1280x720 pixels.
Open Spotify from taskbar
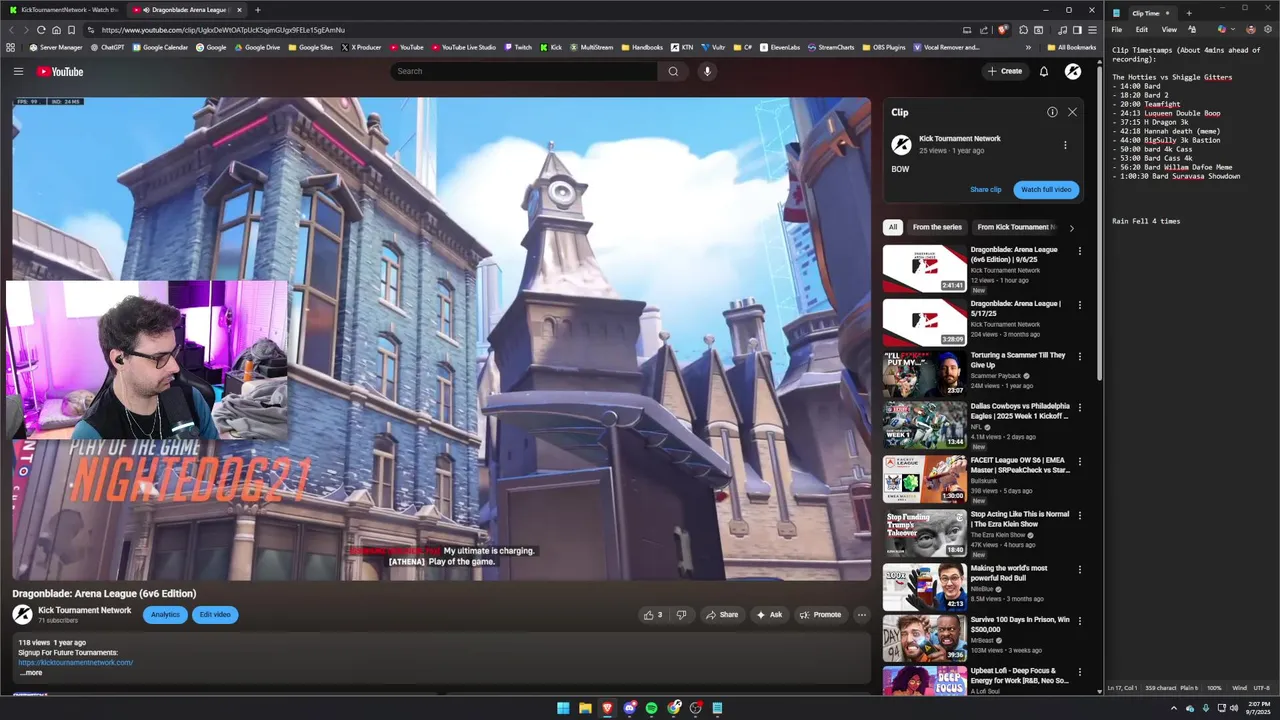click(651, 708)
